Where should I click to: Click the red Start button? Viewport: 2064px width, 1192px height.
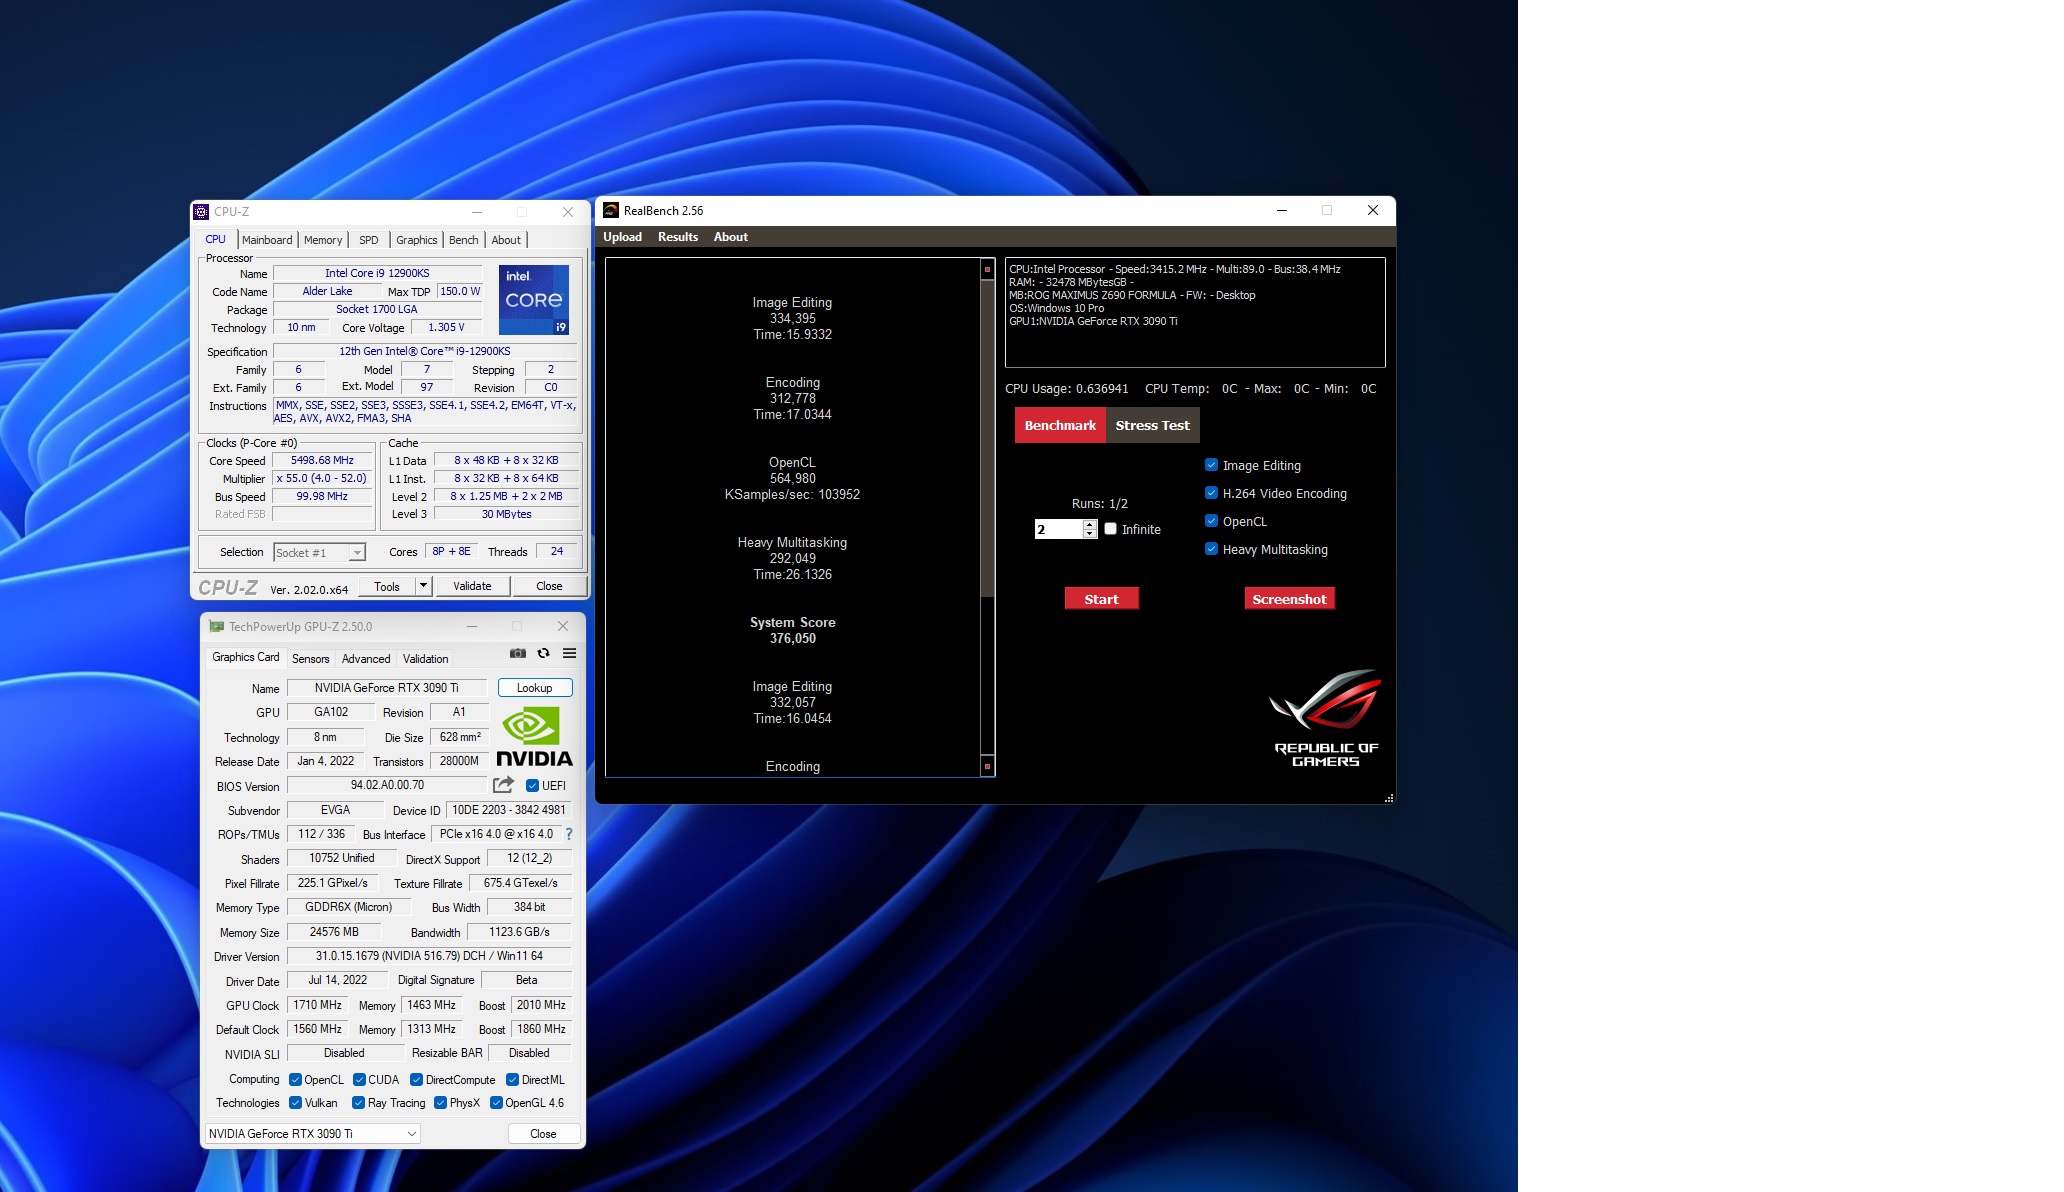click(x=1101, y=598)
